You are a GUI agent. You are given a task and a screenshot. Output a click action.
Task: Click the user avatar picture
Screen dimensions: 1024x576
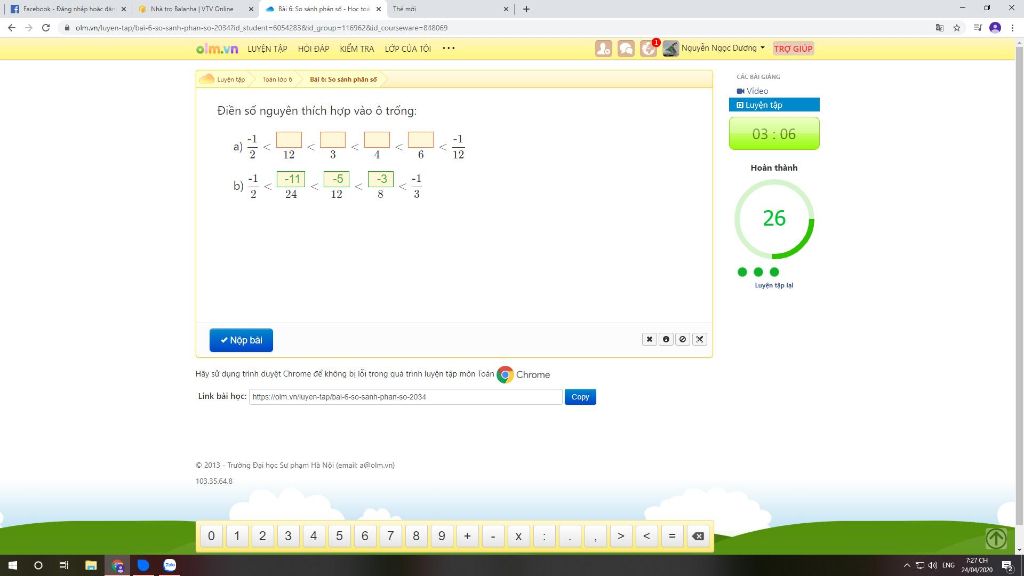pos(671,48)
